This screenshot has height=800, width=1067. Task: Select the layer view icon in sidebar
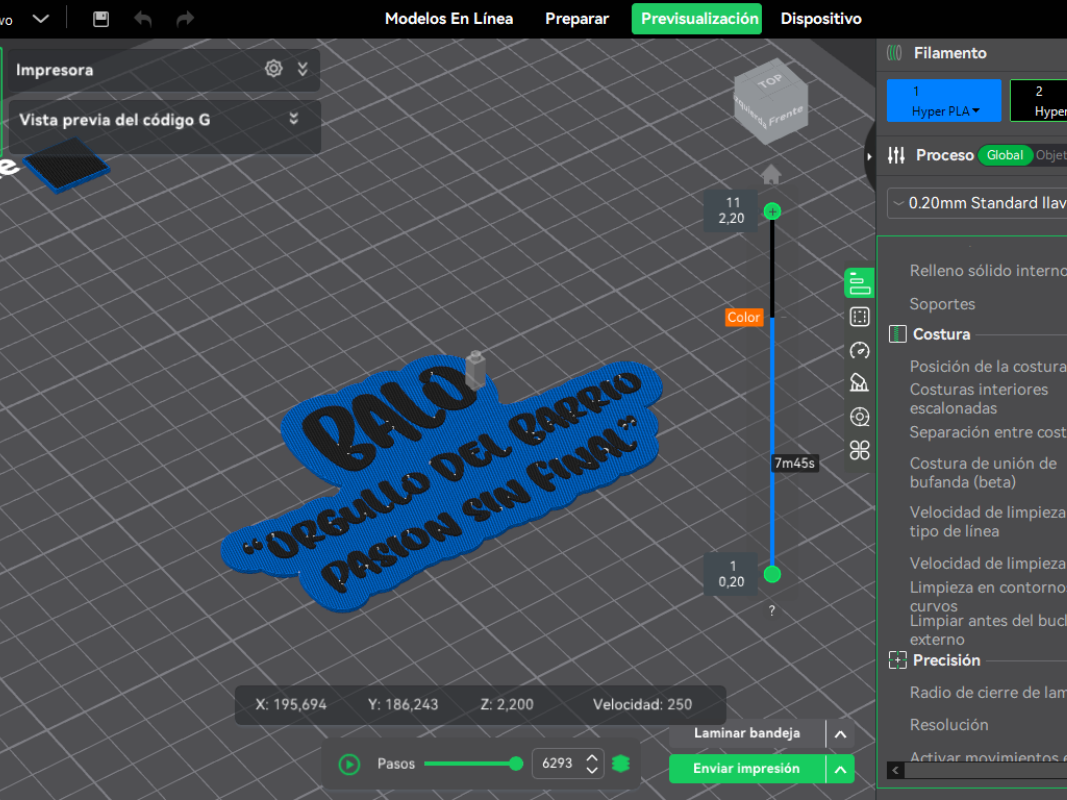[859, 283]
